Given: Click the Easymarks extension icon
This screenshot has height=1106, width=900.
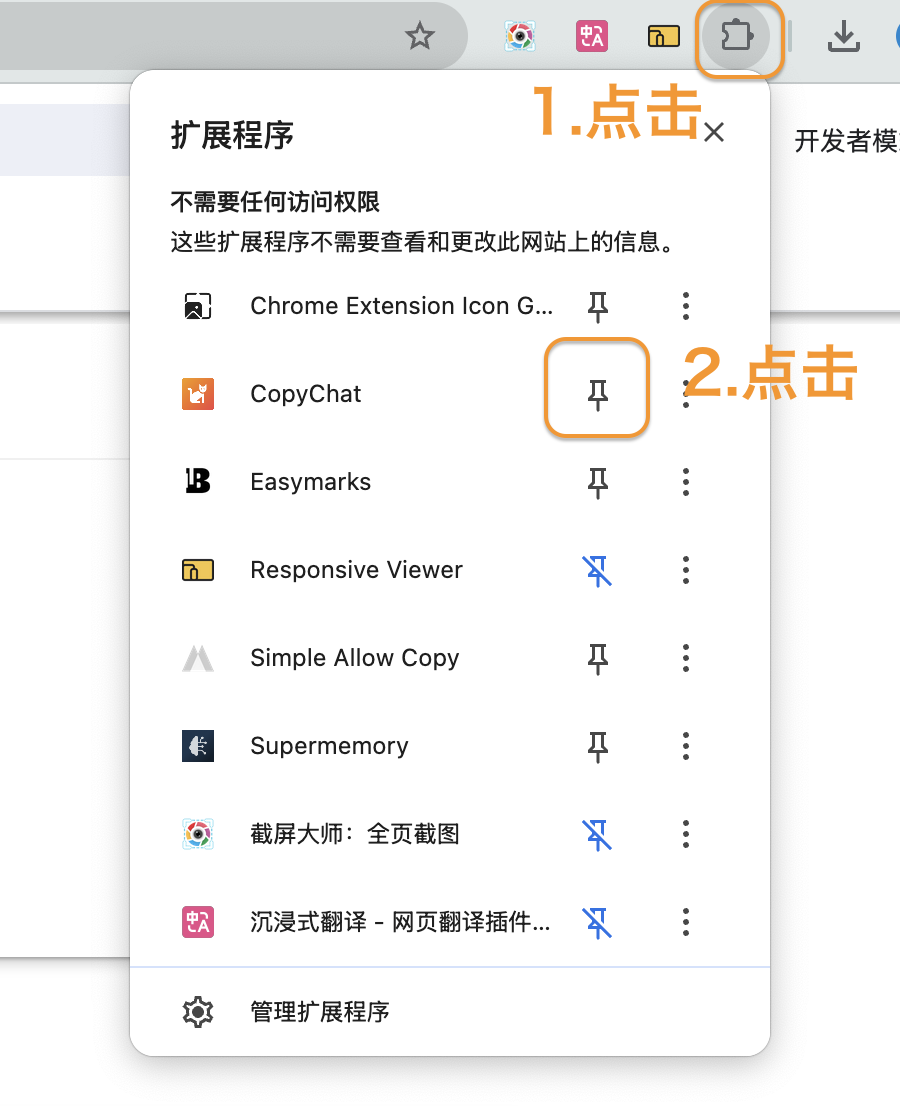Looking at the screenshot, I should click(x=197, y=481).
